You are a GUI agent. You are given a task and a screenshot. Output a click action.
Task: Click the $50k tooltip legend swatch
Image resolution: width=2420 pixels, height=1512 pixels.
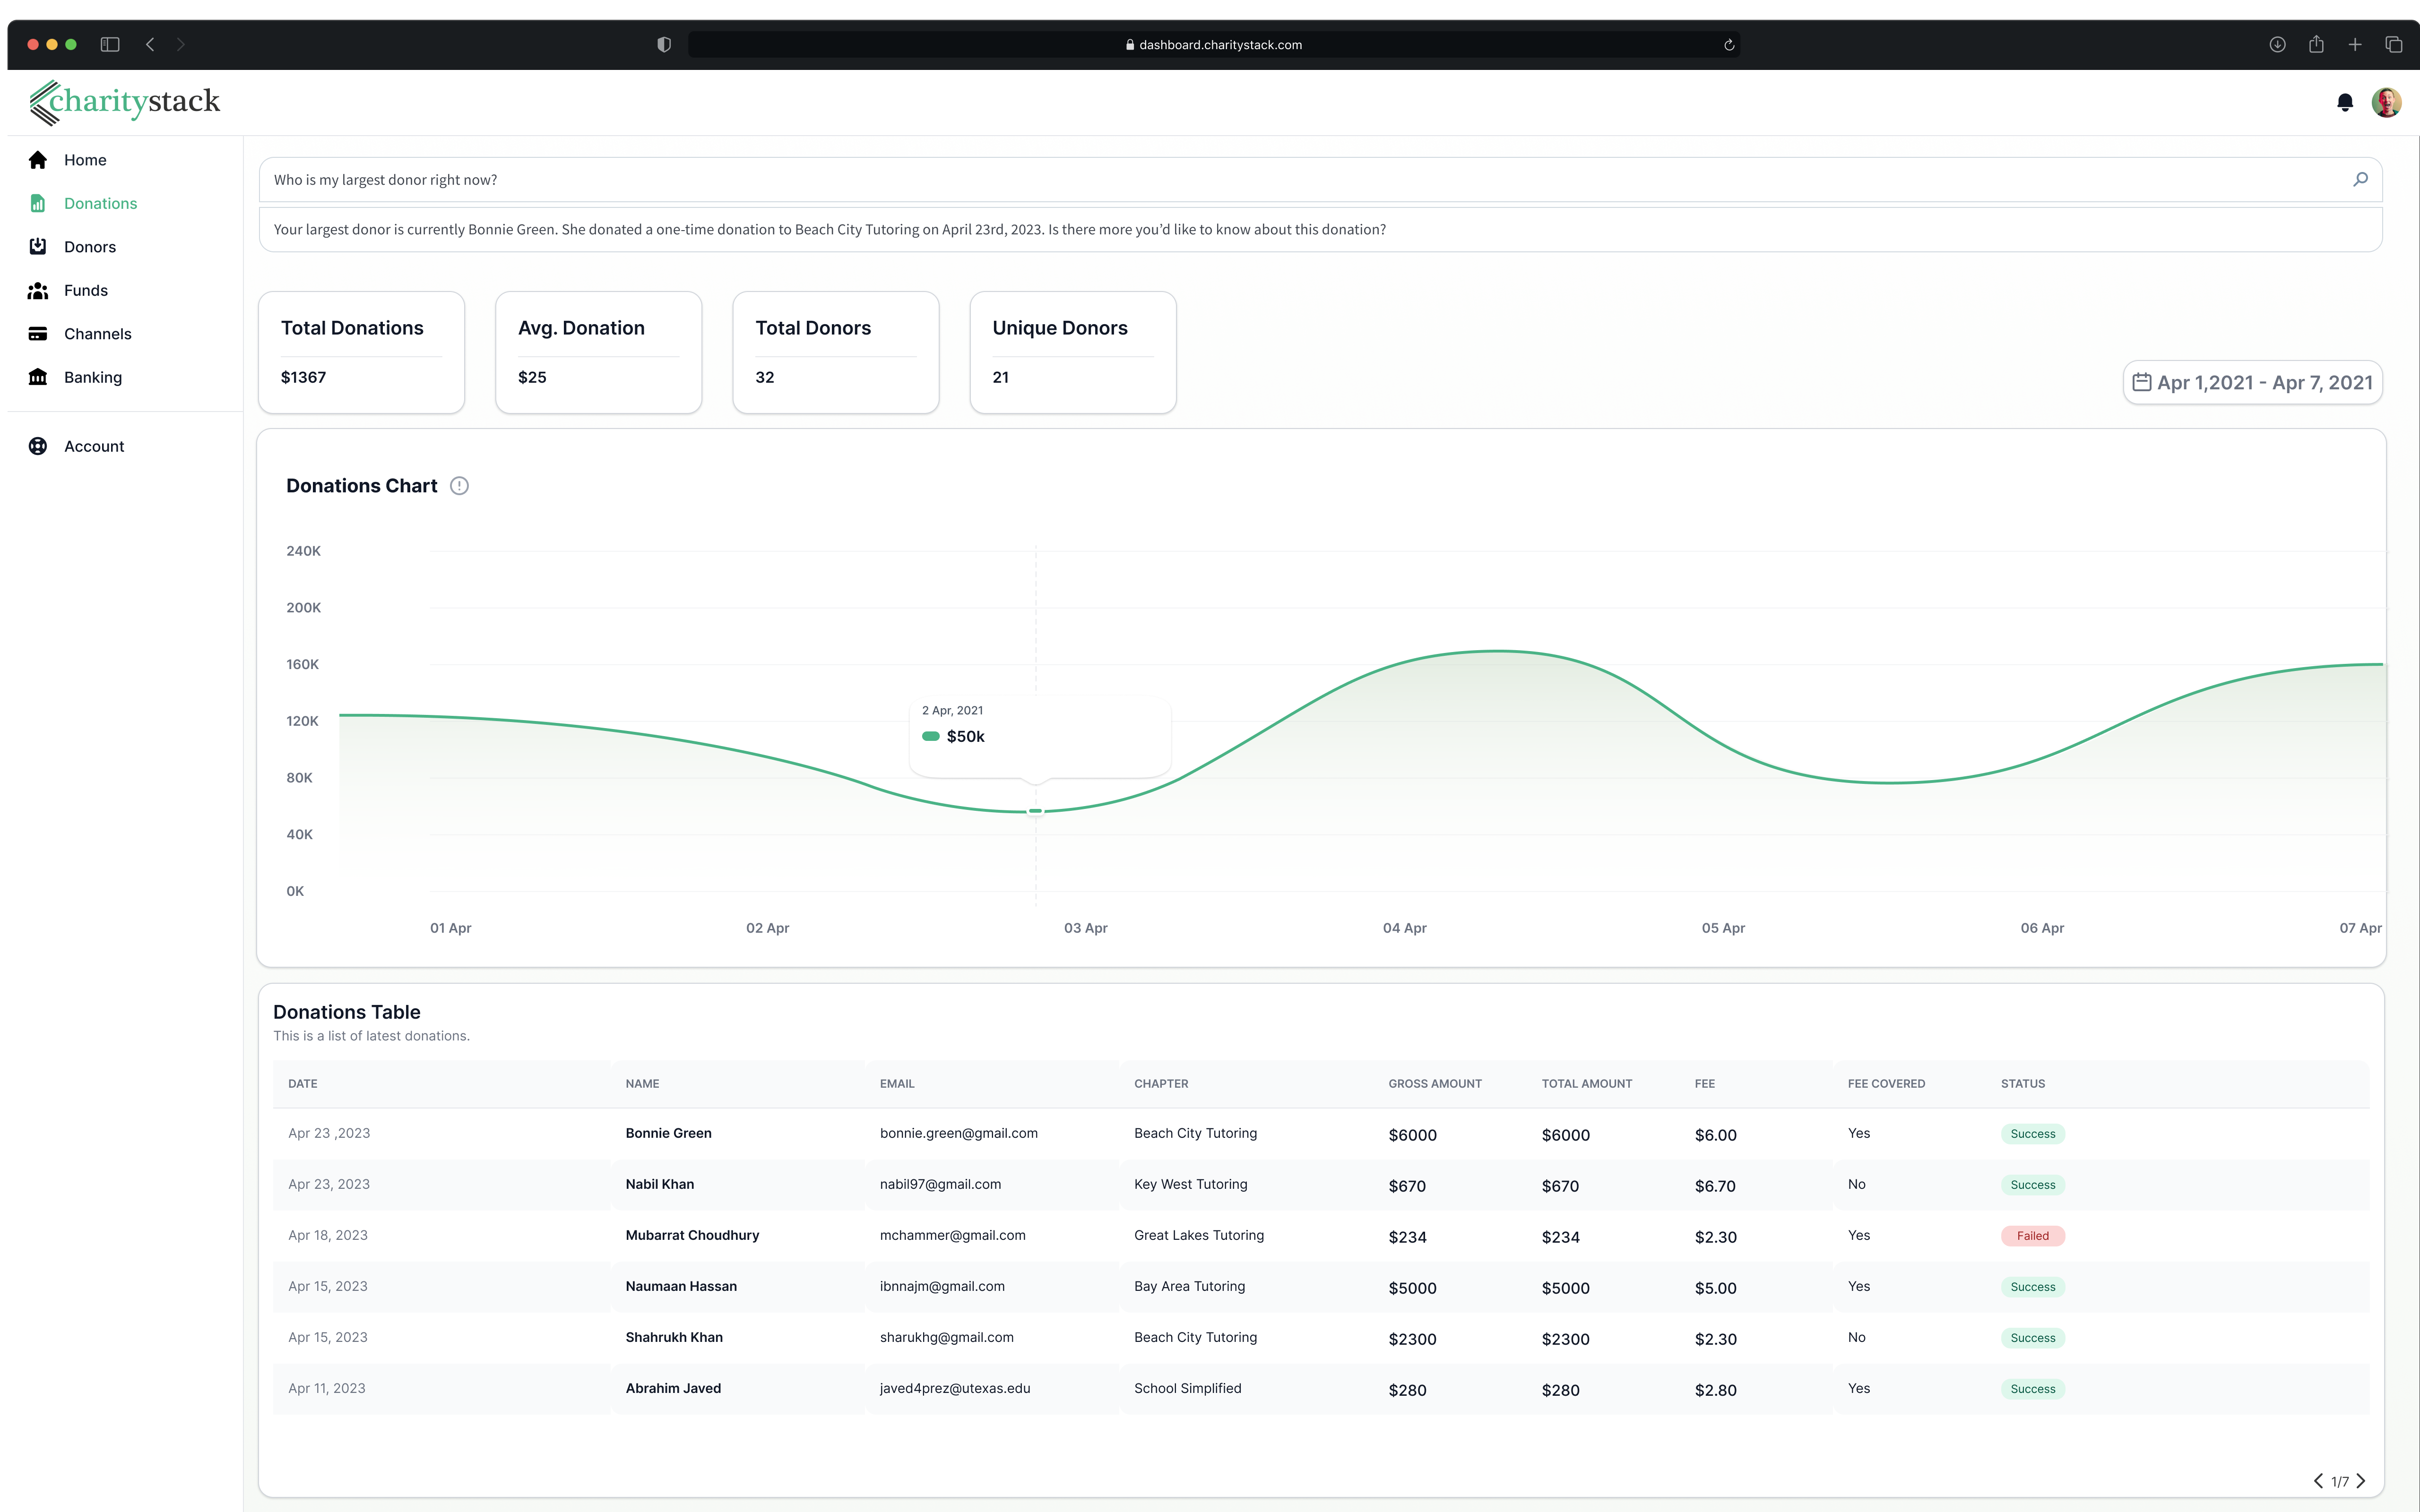point(930,736)
